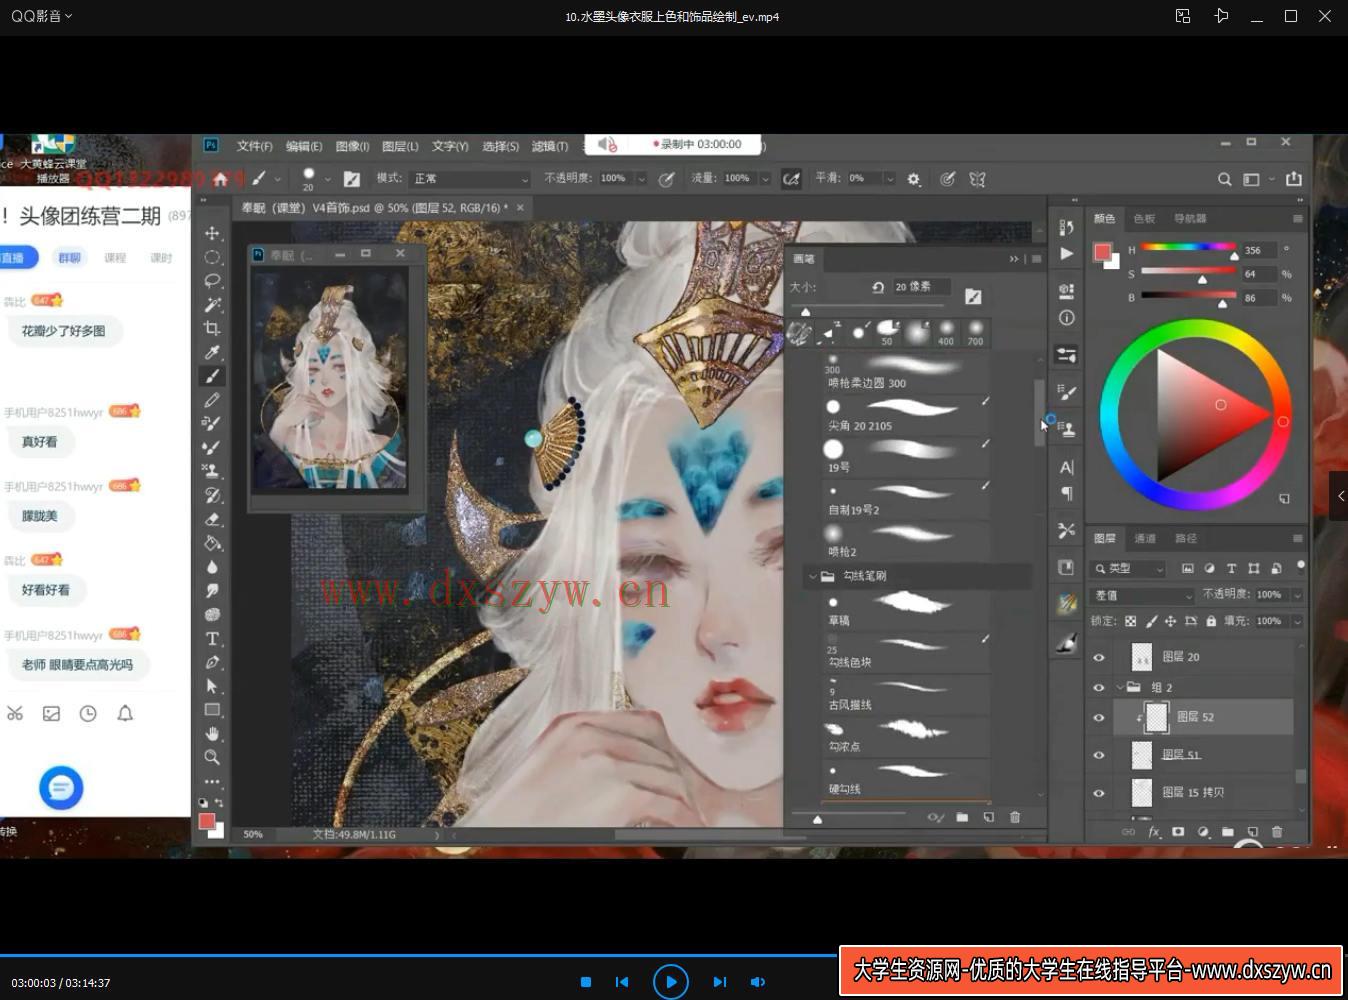Select the Lasso tool
Screen dimensions: 1348x1000
click(x=212, y=281)
